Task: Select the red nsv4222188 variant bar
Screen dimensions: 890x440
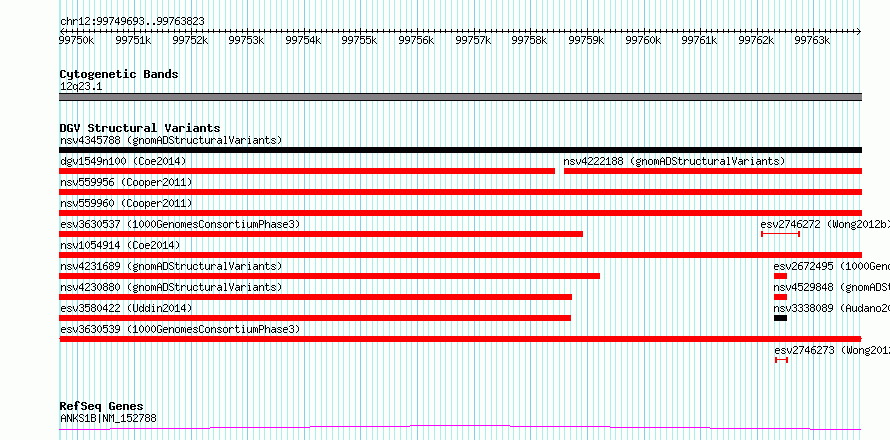Action: (713, 171)
